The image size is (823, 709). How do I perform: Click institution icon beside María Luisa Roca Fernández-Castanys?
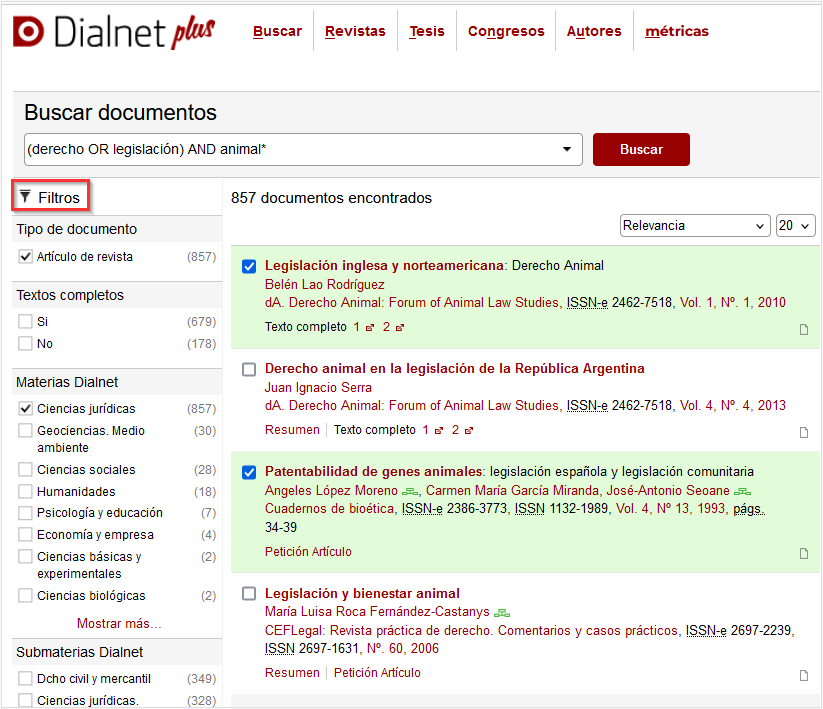tap(502, 613)
